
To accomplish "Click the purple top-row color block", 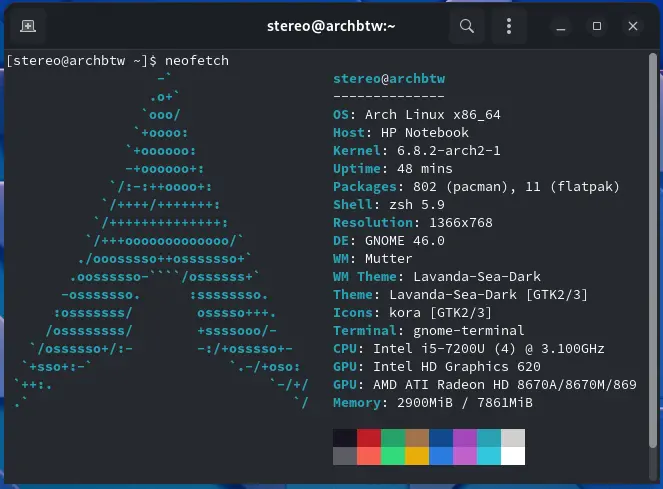I will point(465,438).
